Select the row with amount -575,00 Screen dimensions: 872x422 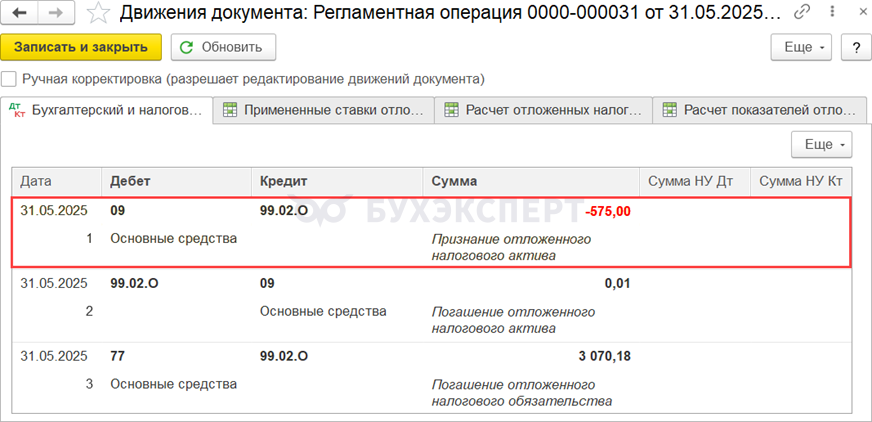click(430, 231)
